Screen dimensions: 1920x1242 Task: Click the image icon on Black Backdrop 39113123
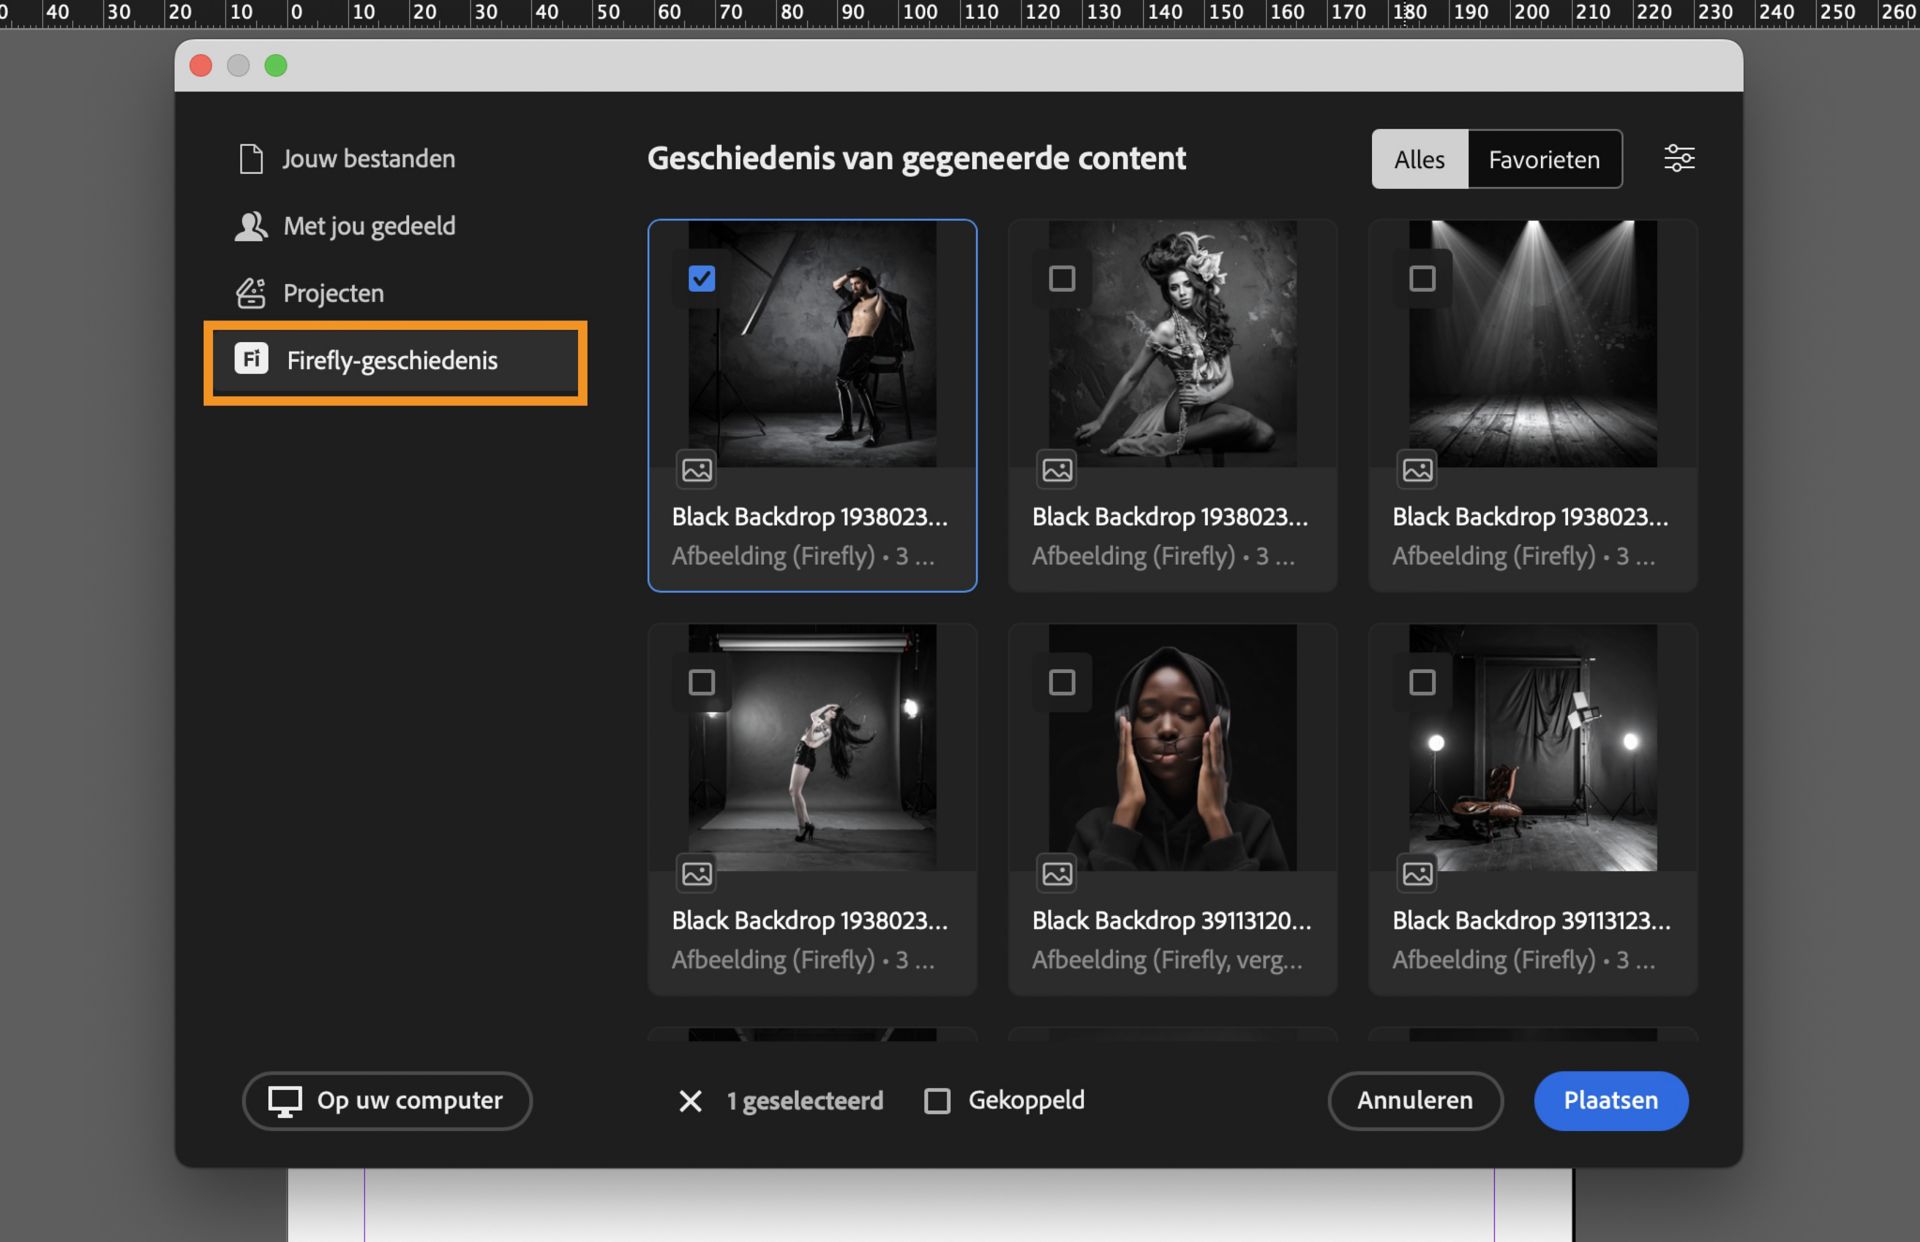tap(1417, 873)
